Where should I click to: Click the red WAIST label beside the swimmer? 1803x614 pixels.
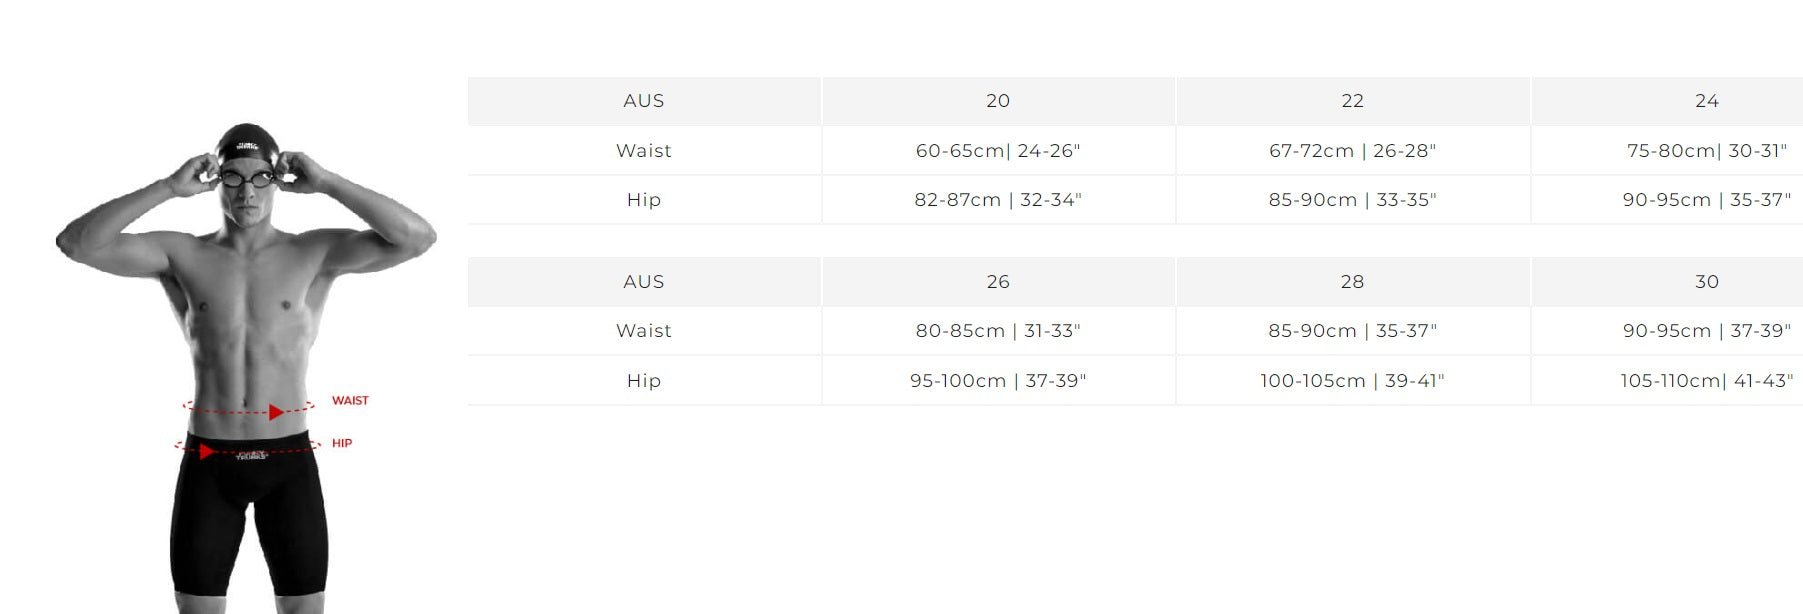[x=350, y=401]
